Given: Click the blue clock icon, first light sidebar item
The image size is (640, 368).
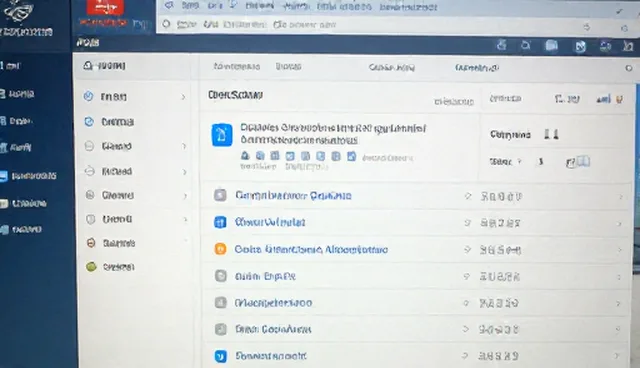Looking at the screenshot, I should 89,96.
